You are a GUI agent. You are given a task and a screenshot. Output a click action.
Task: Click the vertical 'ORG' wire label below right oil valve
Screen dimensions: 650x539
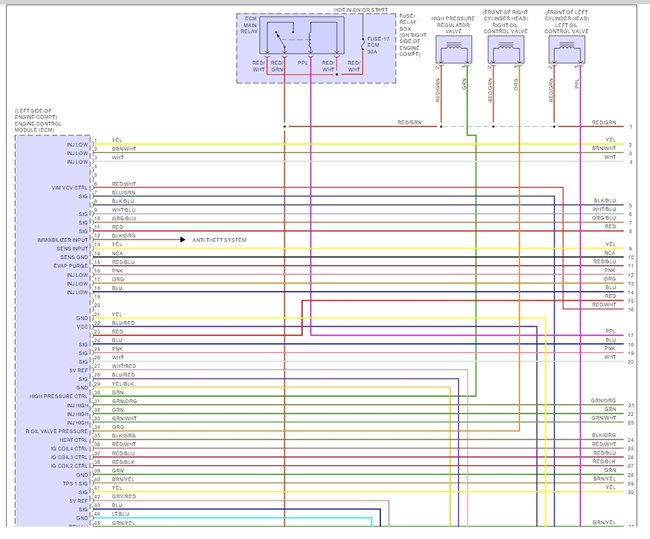[x=516, y=85]
